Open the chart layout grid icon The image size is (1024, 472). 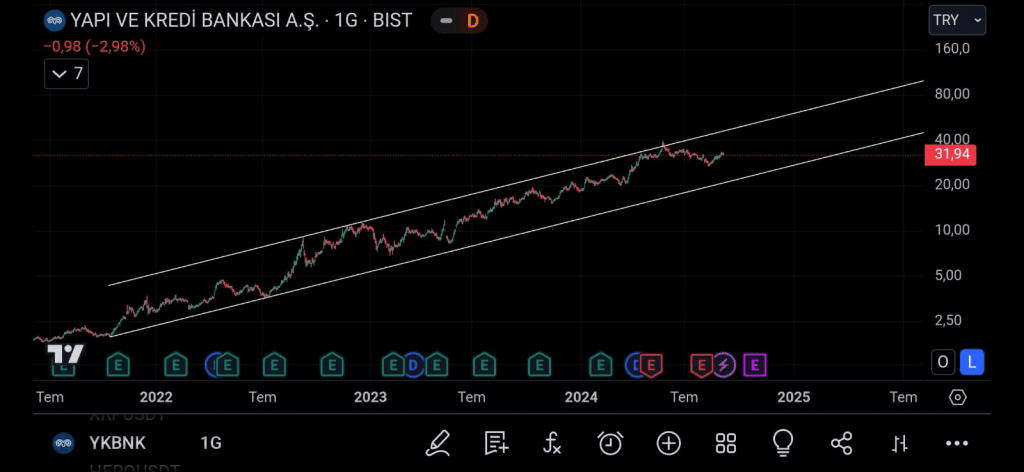(726, 443)
